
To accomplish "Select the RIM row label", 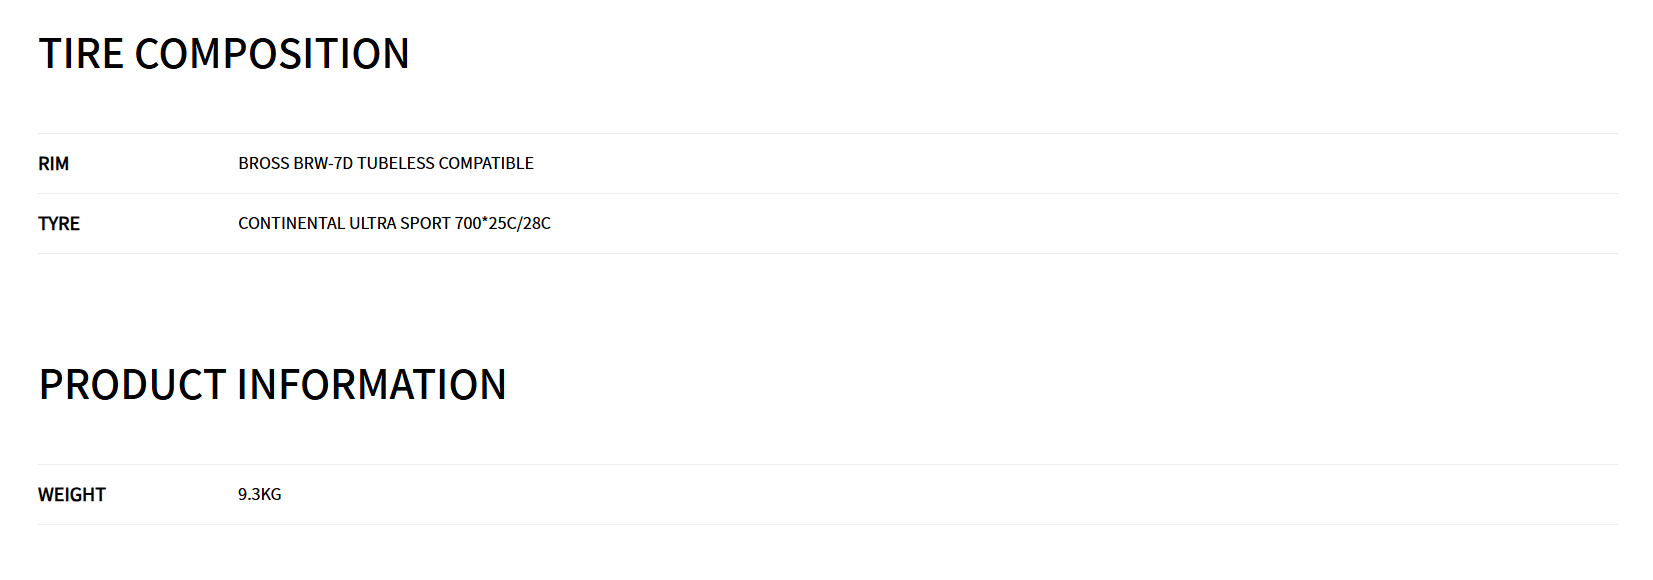I will pos(54,164).
